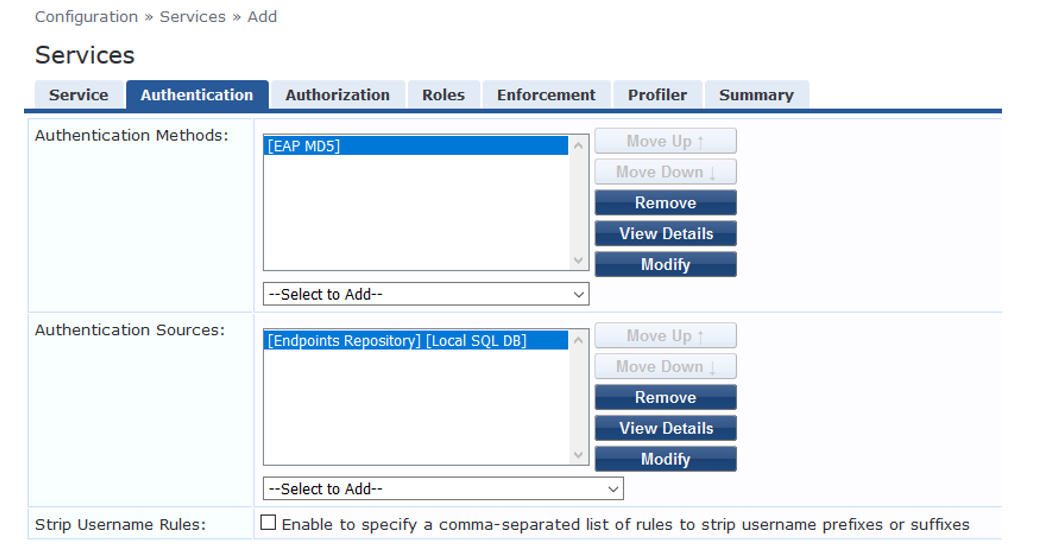Click Move Down for Authentication Methods
Image resolution: width=1063 pixels, height=549 pixels.
click(666, 172)
